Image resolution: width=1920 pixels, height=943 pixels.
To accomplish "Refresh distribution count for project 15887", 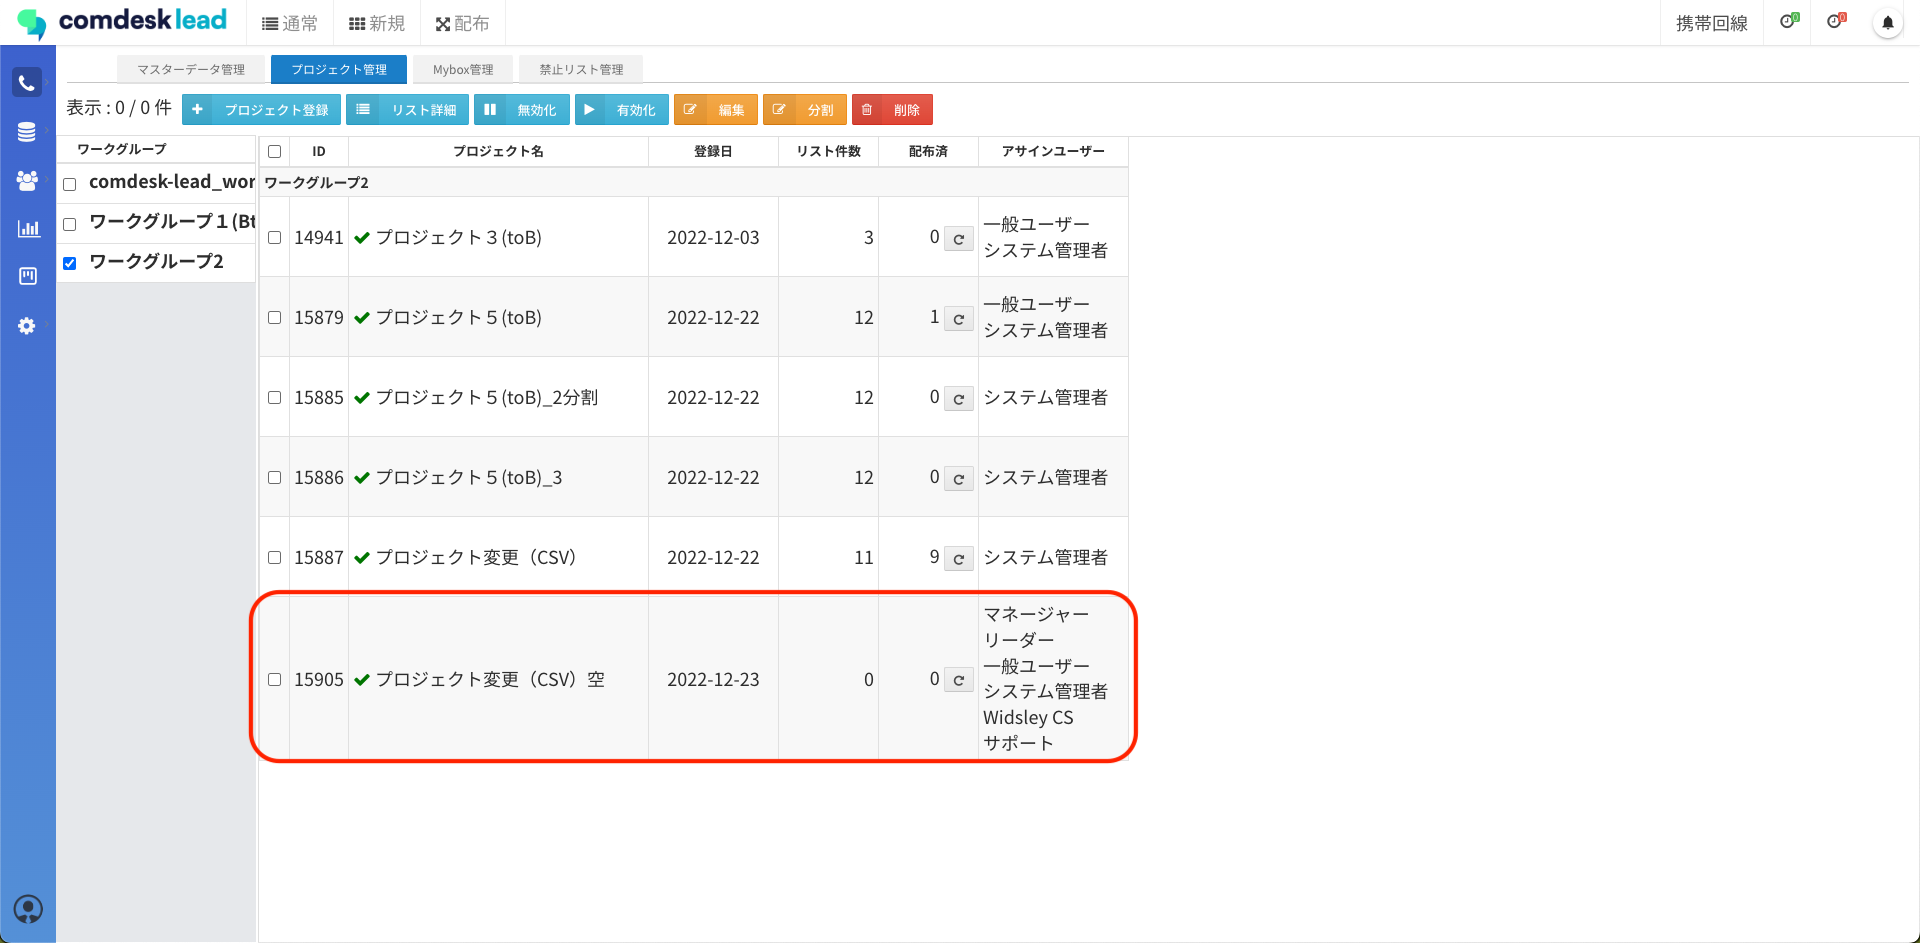I will 958,559.
